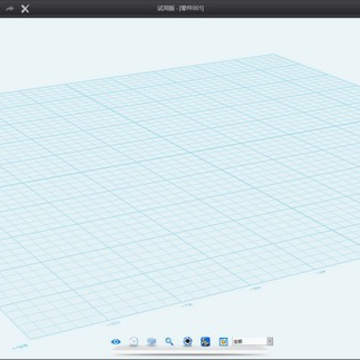Select the blue layered-box display mode icon
This screenshot has height=360, width=360.
(x=152, y=341)
